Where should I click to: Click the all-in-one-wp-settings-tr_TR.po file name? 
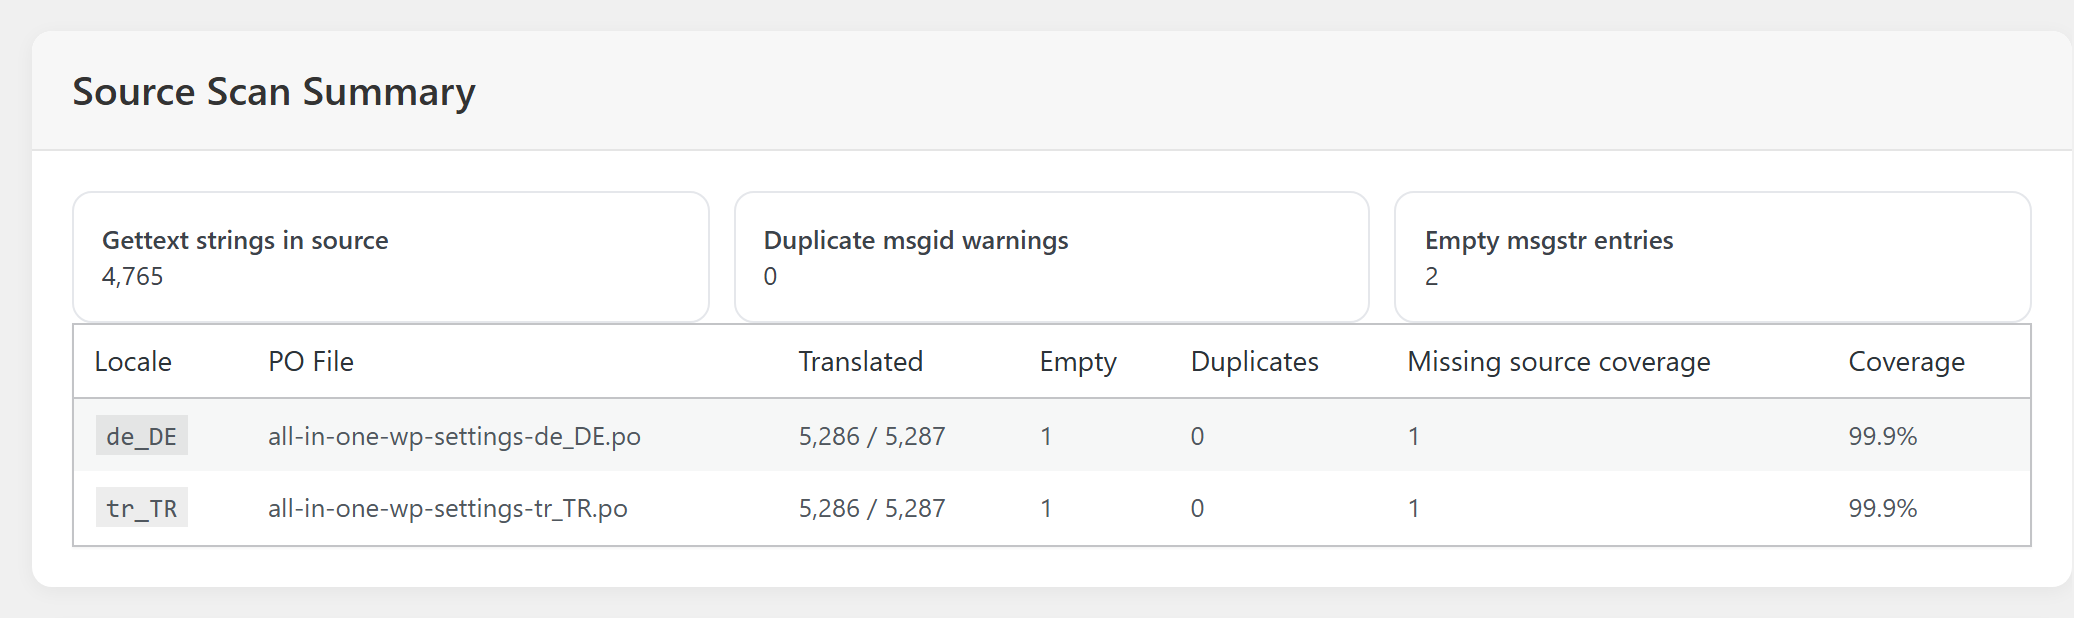(x=448, y=509)
